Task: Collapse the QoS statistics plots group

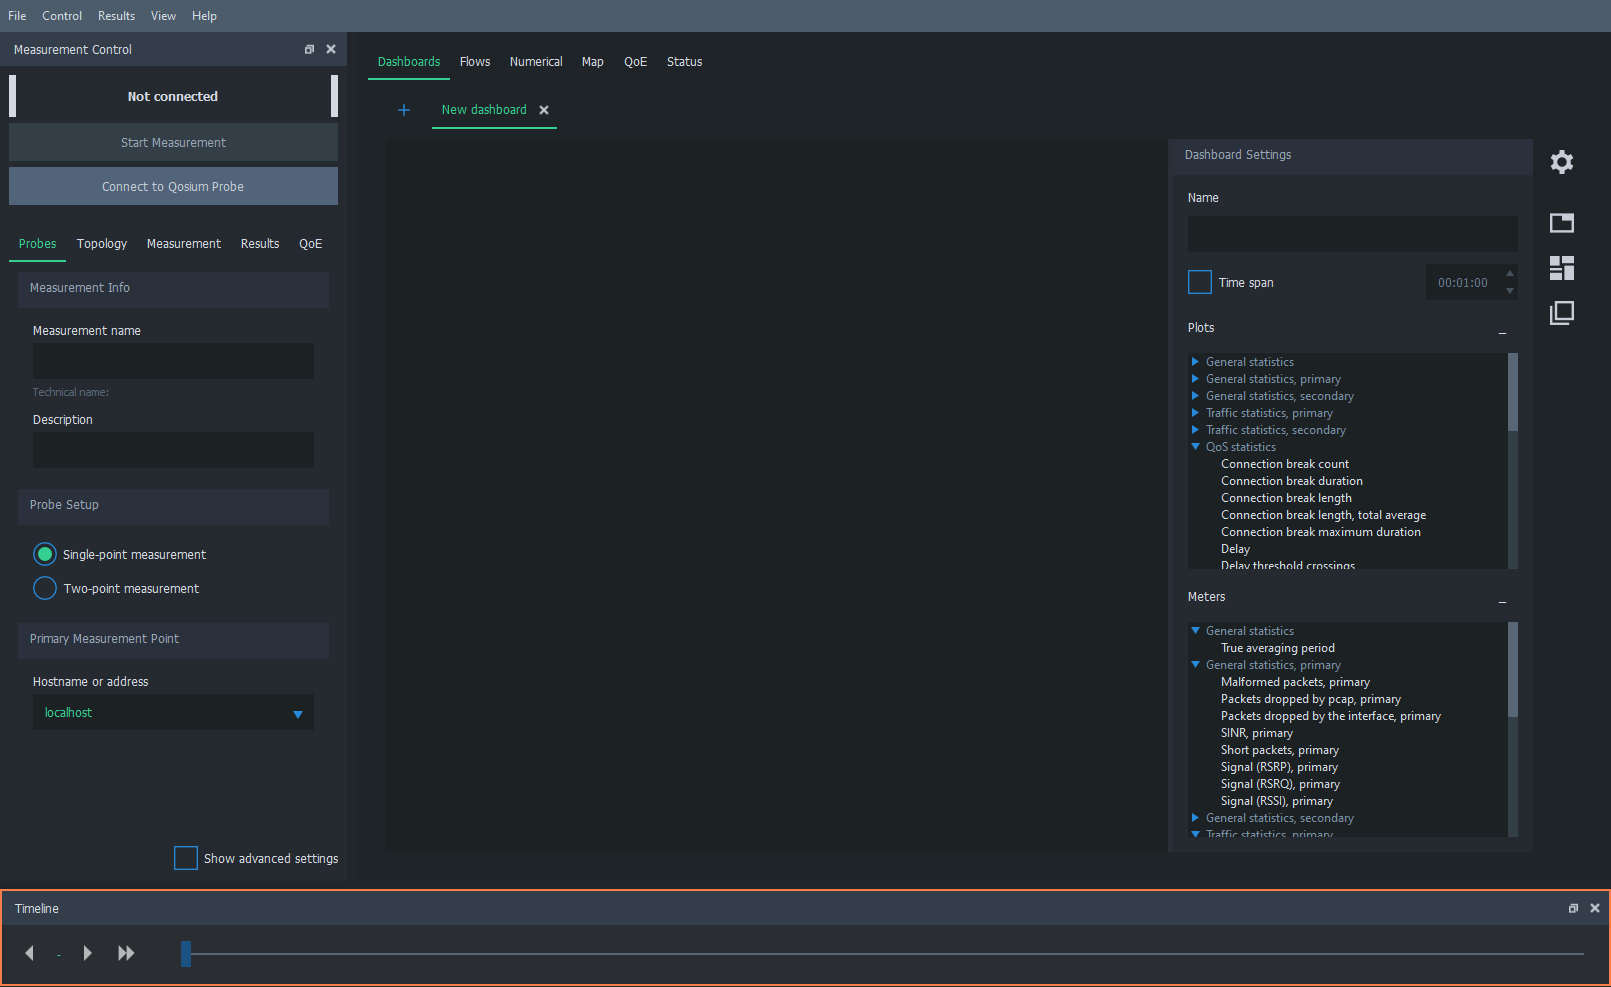Action: click(1195, 447)
